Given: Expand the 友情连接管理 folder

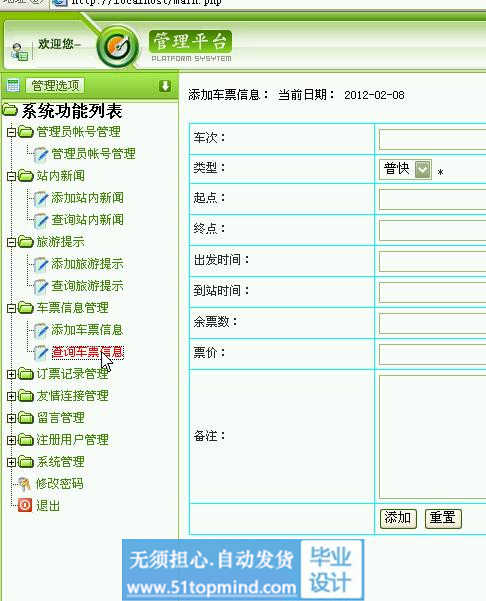Looking at the screenshot, I should coord(11,396).
